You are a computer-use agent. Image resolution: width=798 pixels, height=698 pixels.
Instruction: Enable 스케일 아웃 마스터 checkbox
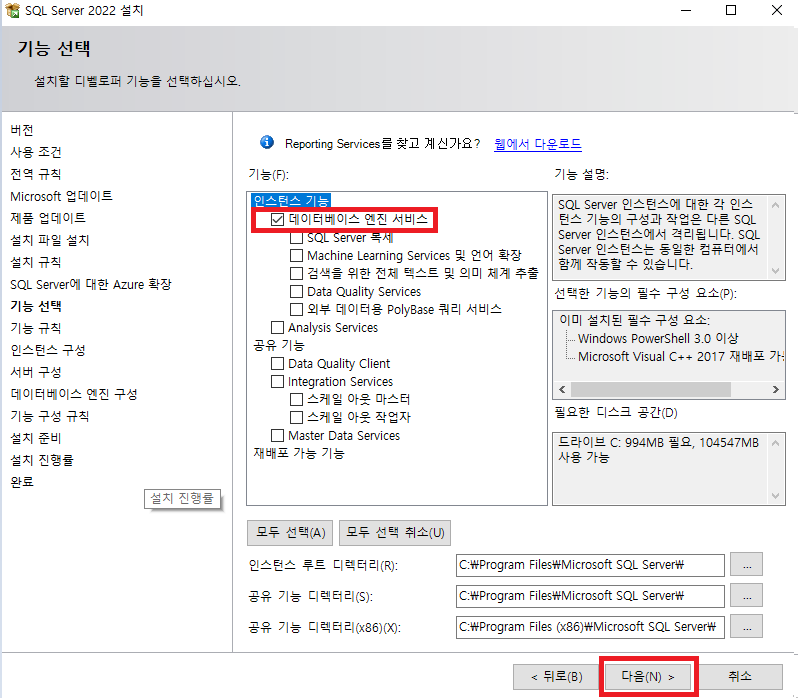[x=296, y=399]
